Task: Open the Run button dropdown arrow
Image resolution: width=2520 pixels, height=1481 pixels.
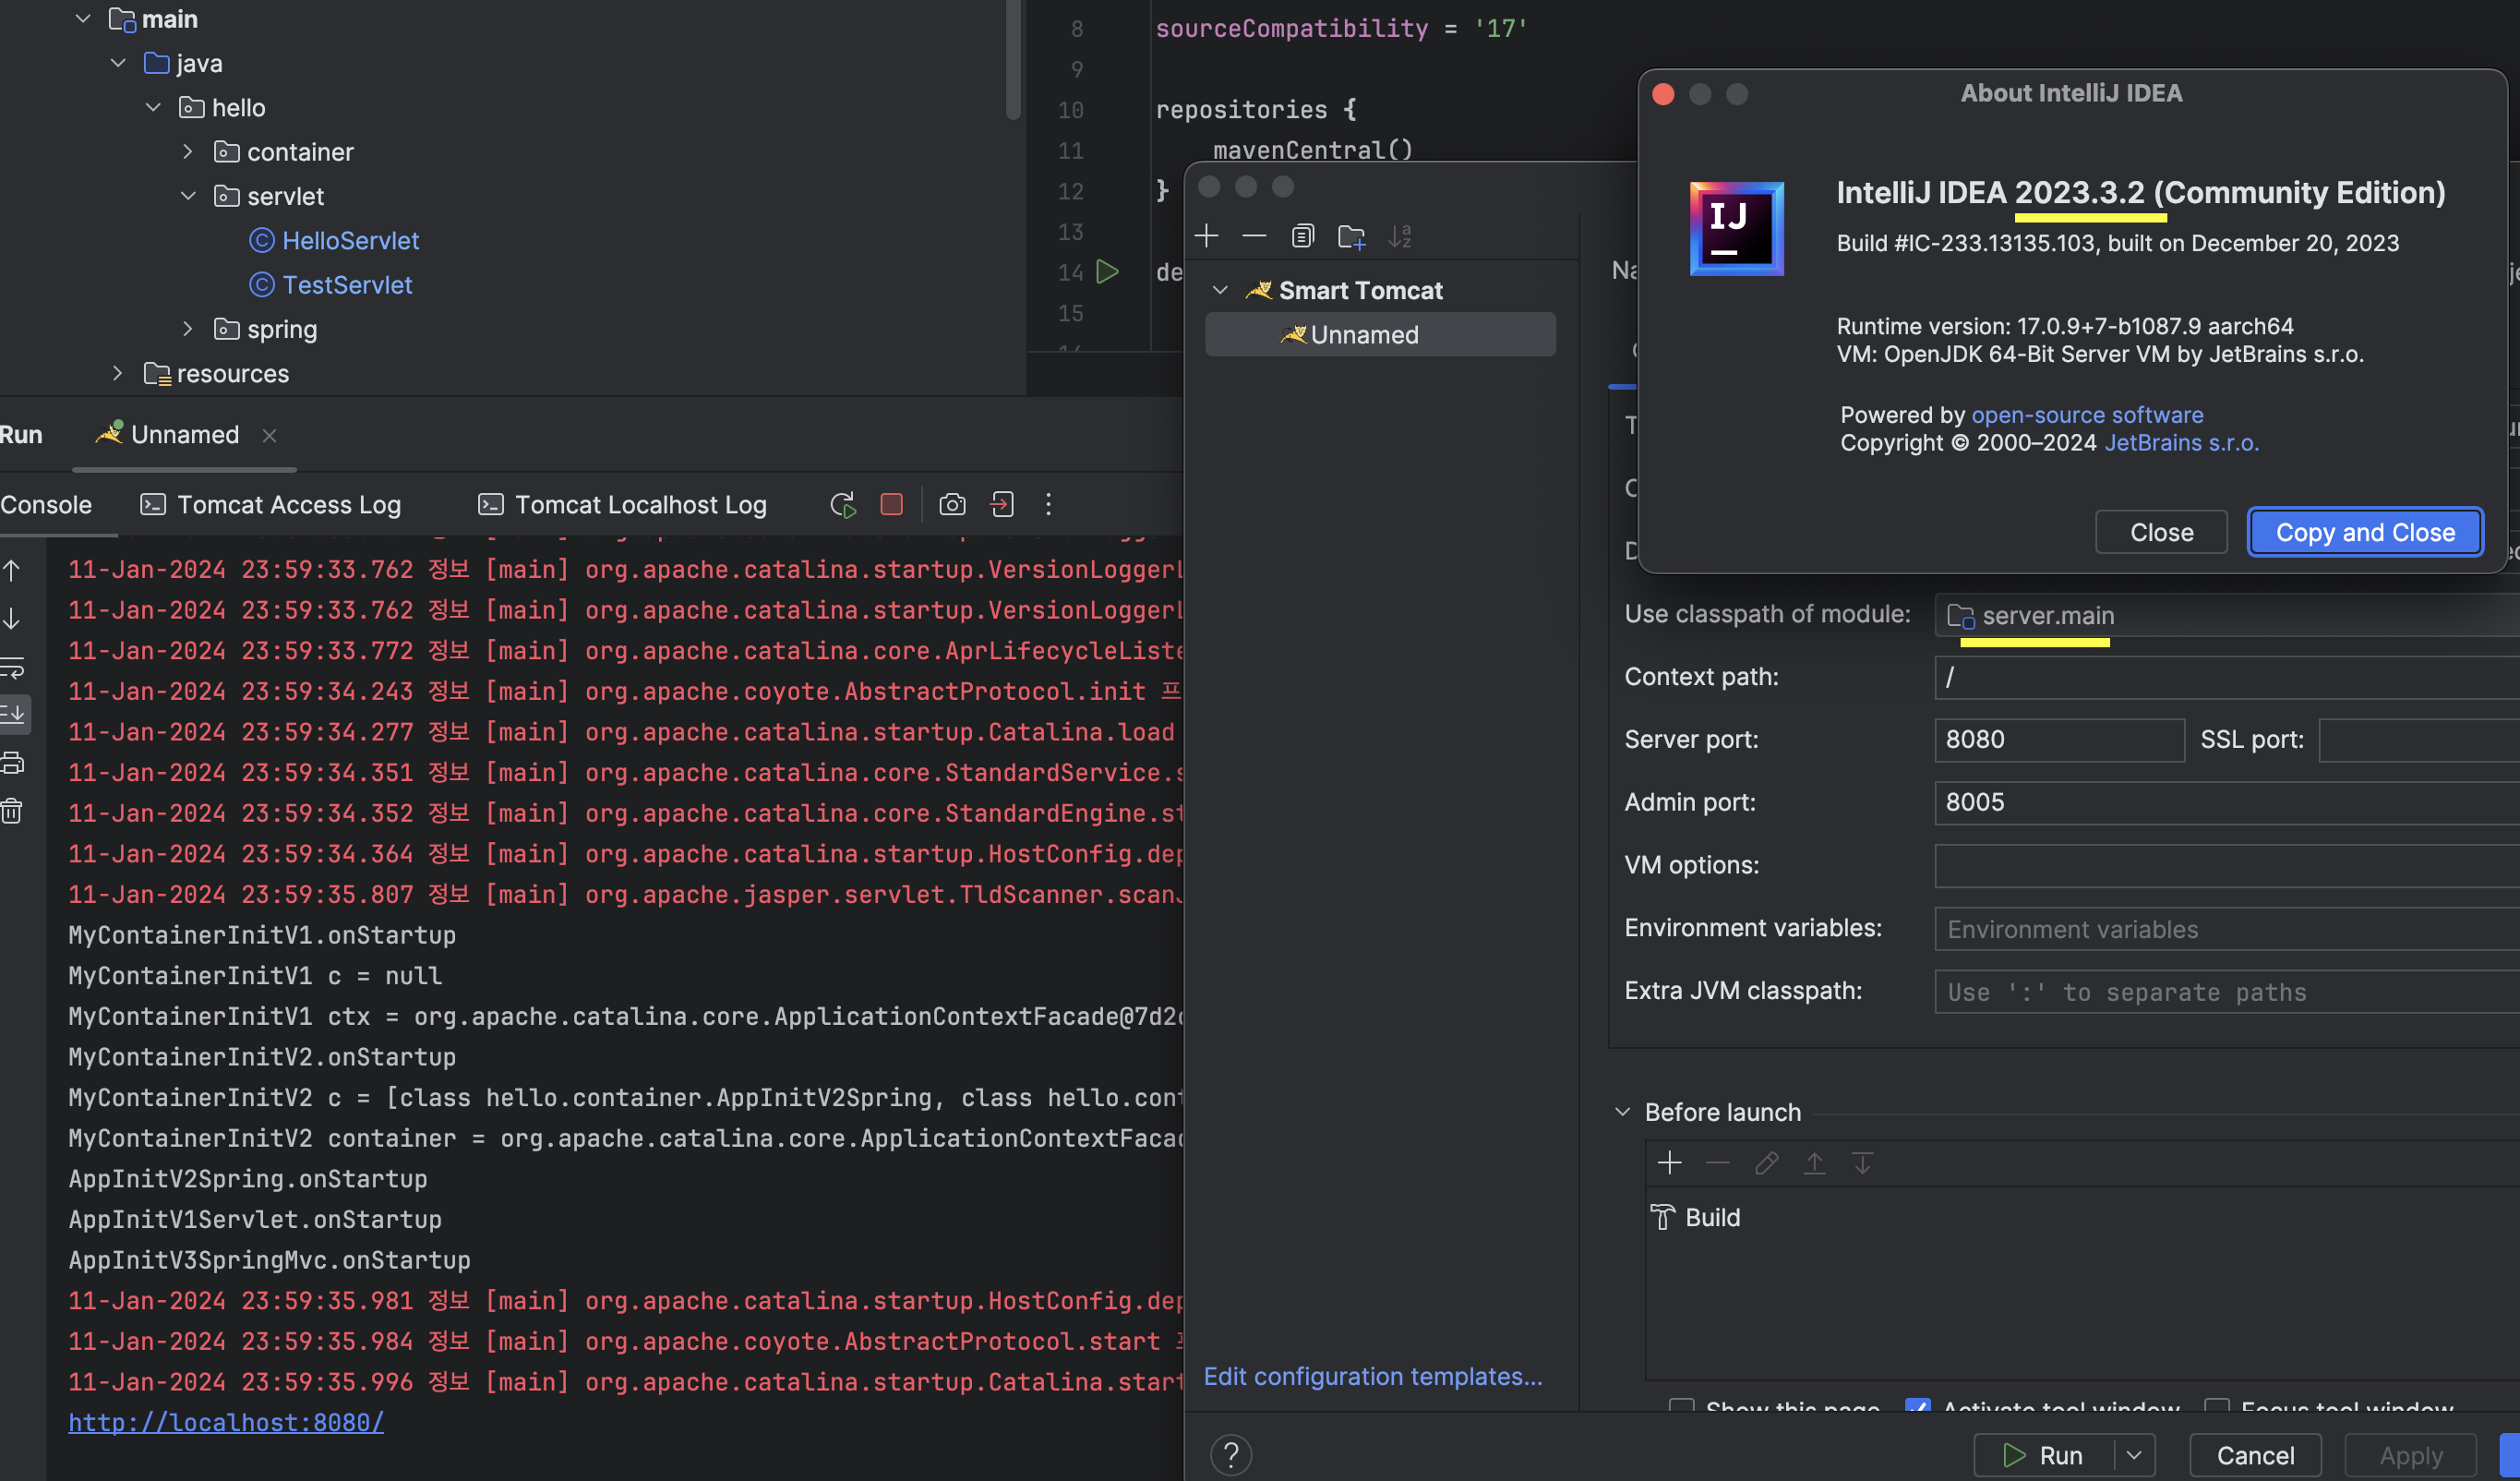Action: (x=2134, y=1455)
